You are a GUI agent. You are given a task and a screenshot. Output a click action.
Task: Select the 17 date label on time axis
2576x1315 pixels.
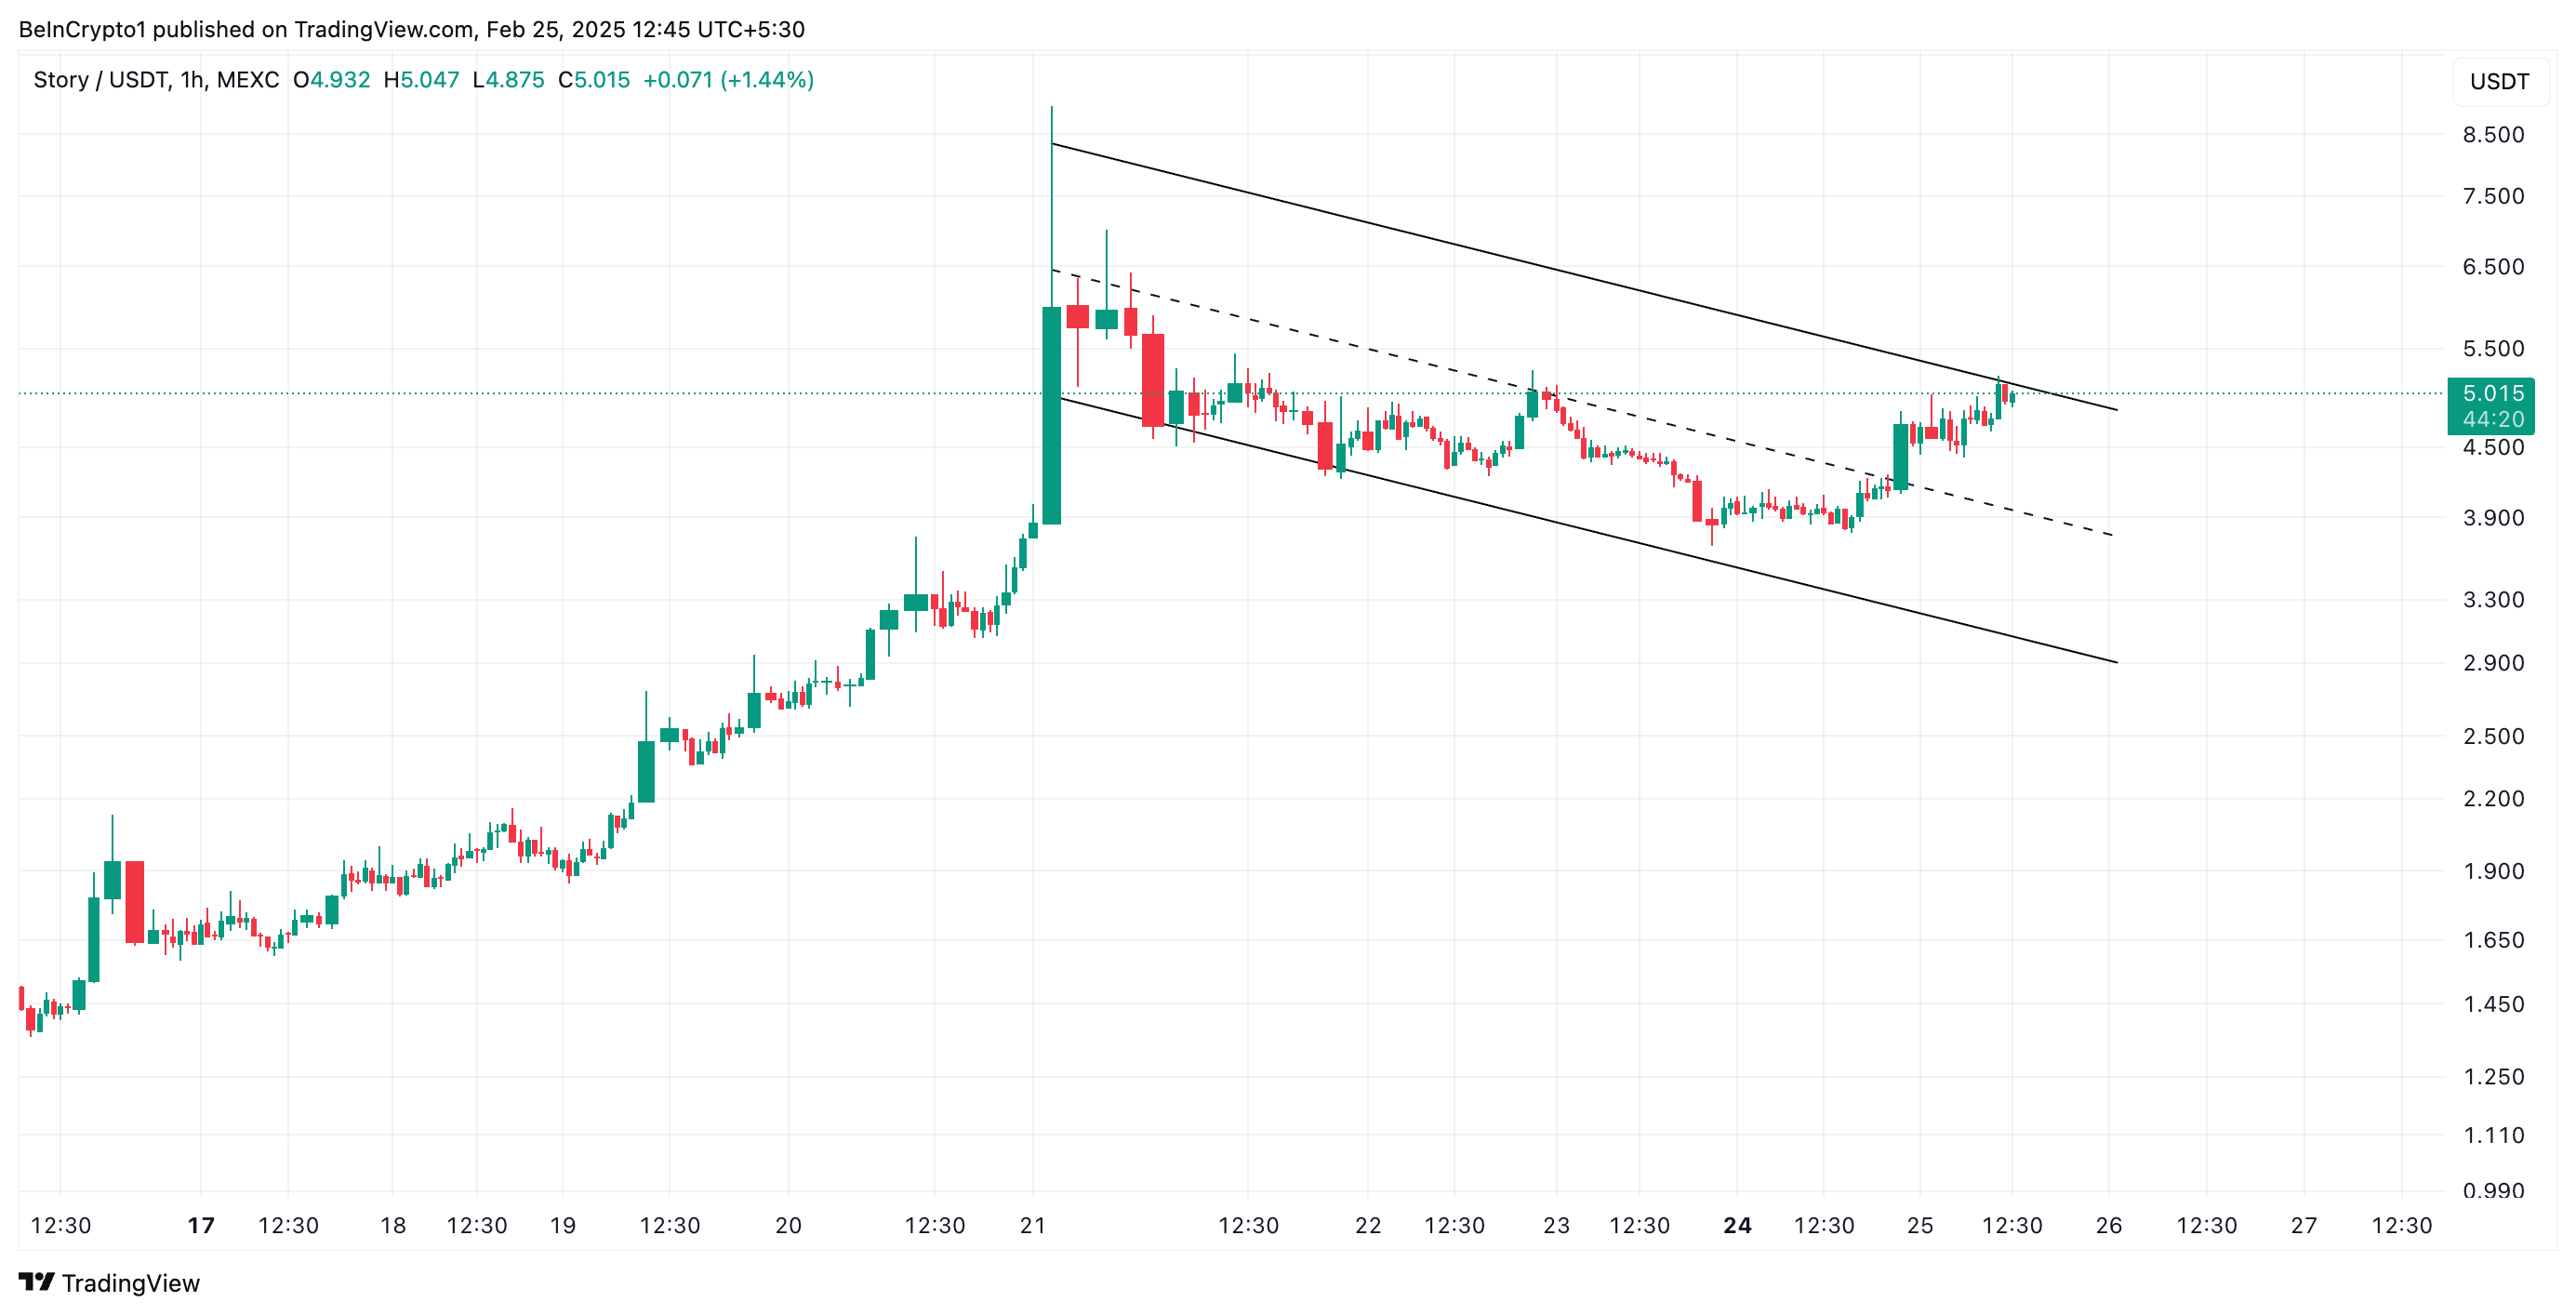pyautogui.click(x=201, y=1225)
